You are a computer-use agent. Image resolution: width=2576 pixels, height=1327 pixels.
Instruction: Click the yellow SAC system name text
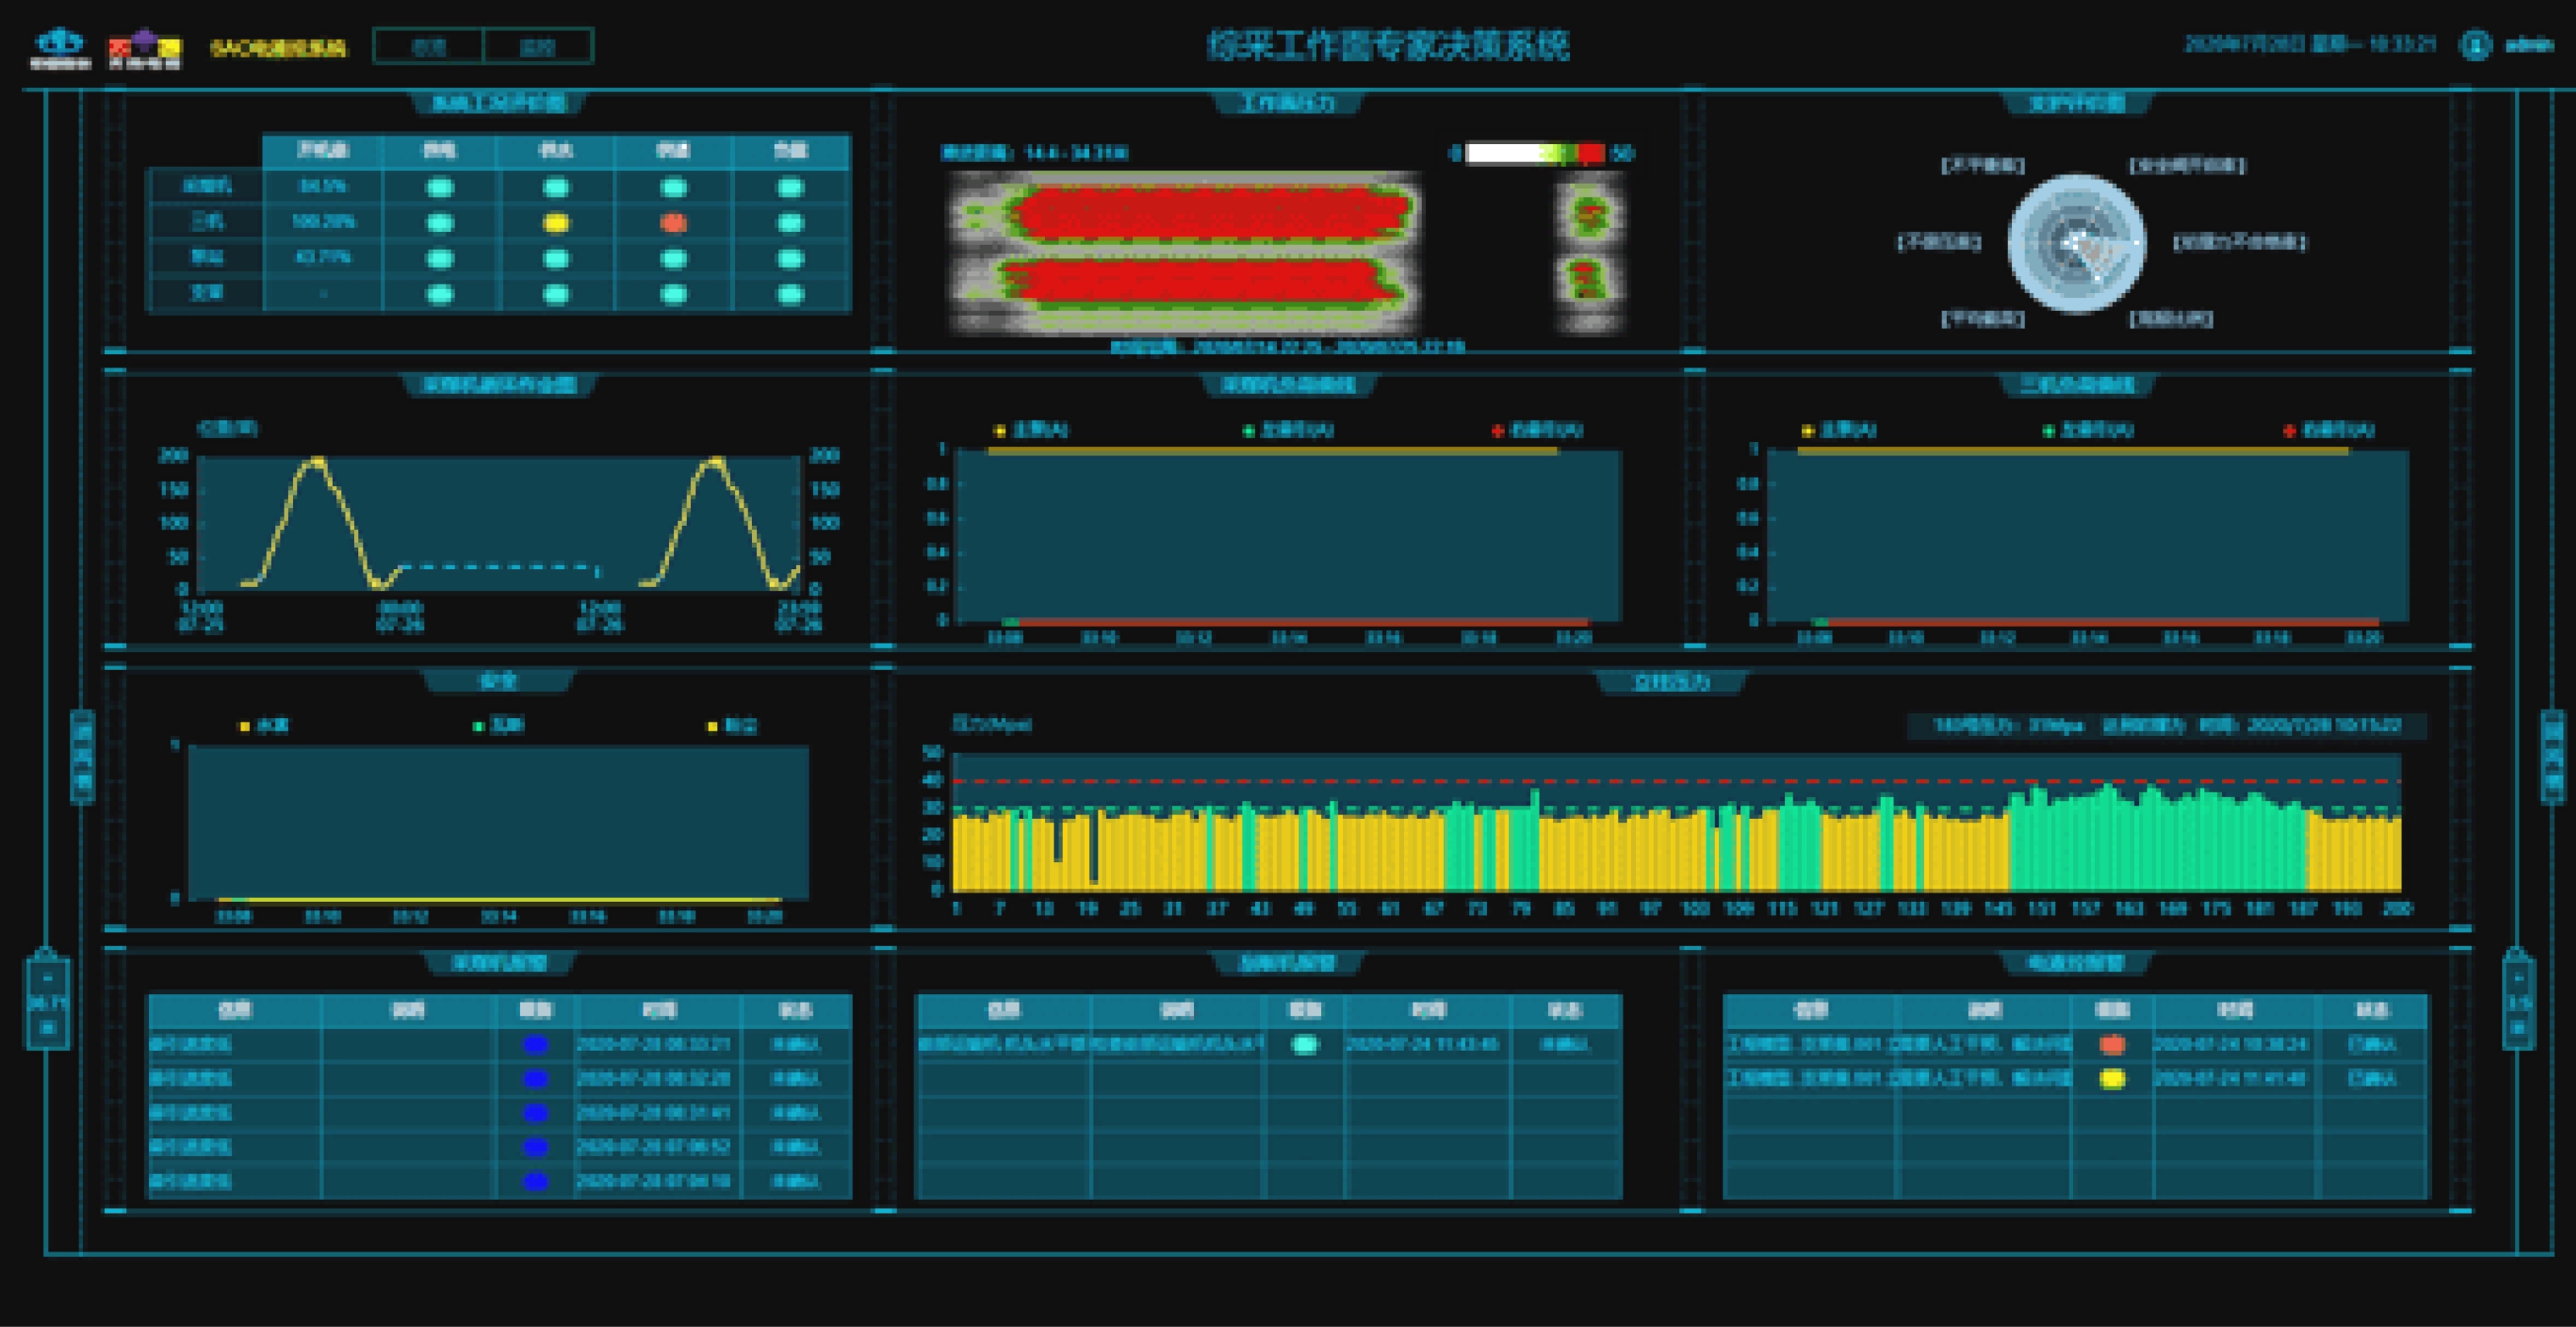click(278, 48)
